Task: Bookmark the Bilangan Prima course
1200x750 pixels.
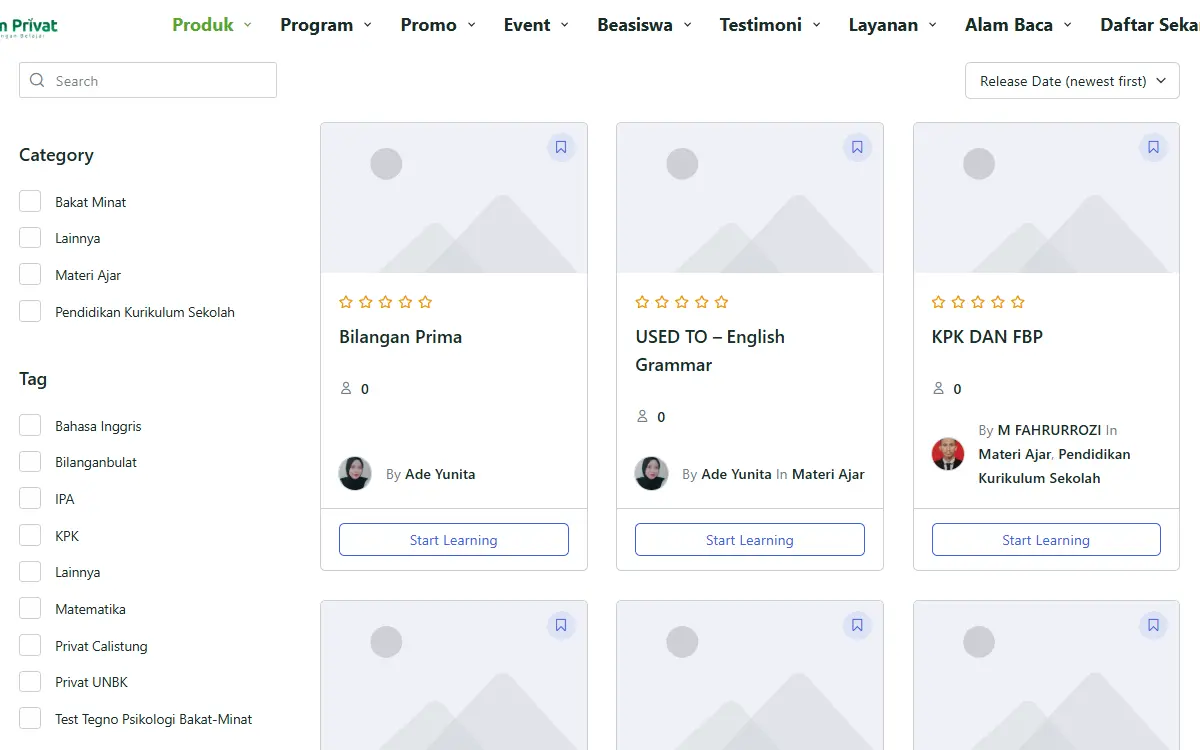Action: pos(561,147)
